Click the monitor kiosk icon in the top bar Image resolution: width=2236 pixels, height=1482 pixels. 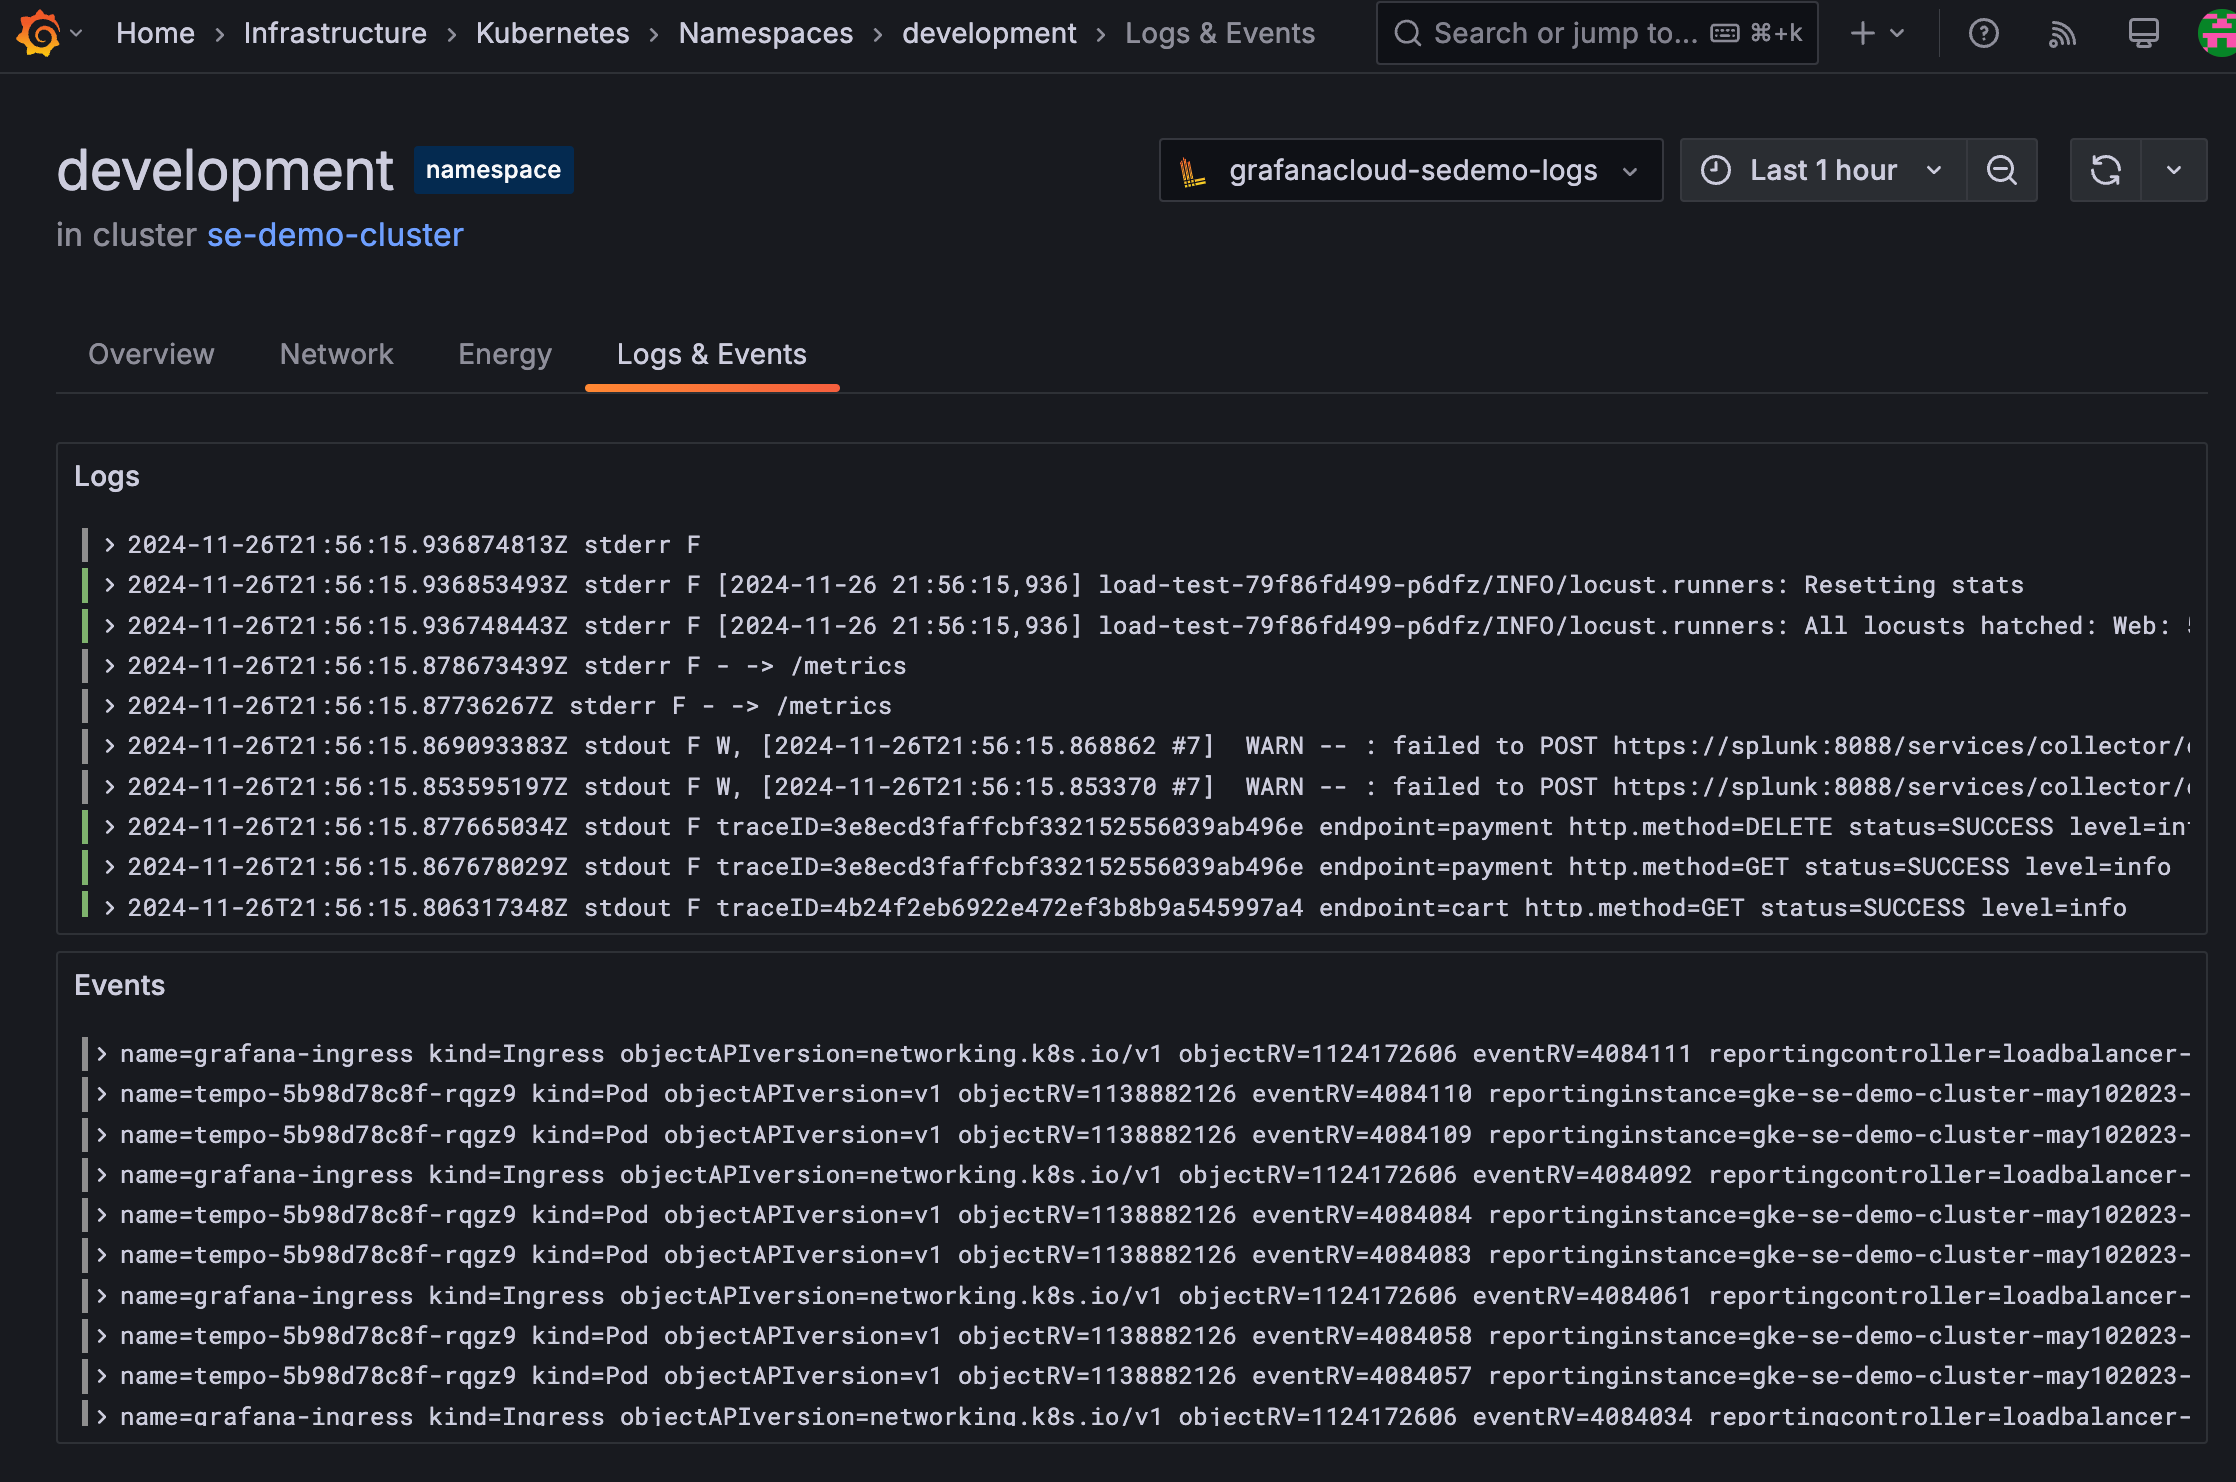pos(2143,33)
